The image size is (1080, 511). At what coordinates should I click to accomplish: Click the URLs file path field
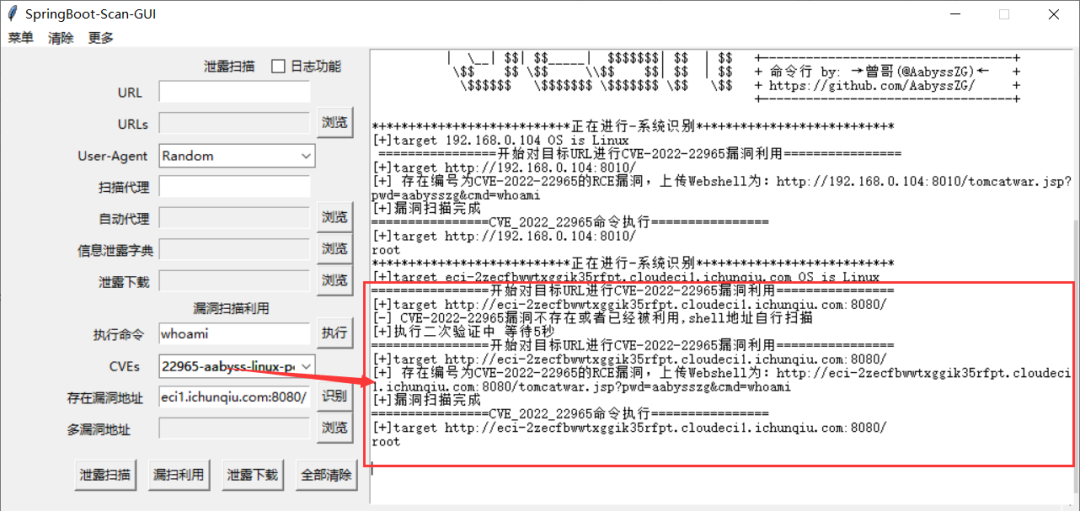coord(234,123)
